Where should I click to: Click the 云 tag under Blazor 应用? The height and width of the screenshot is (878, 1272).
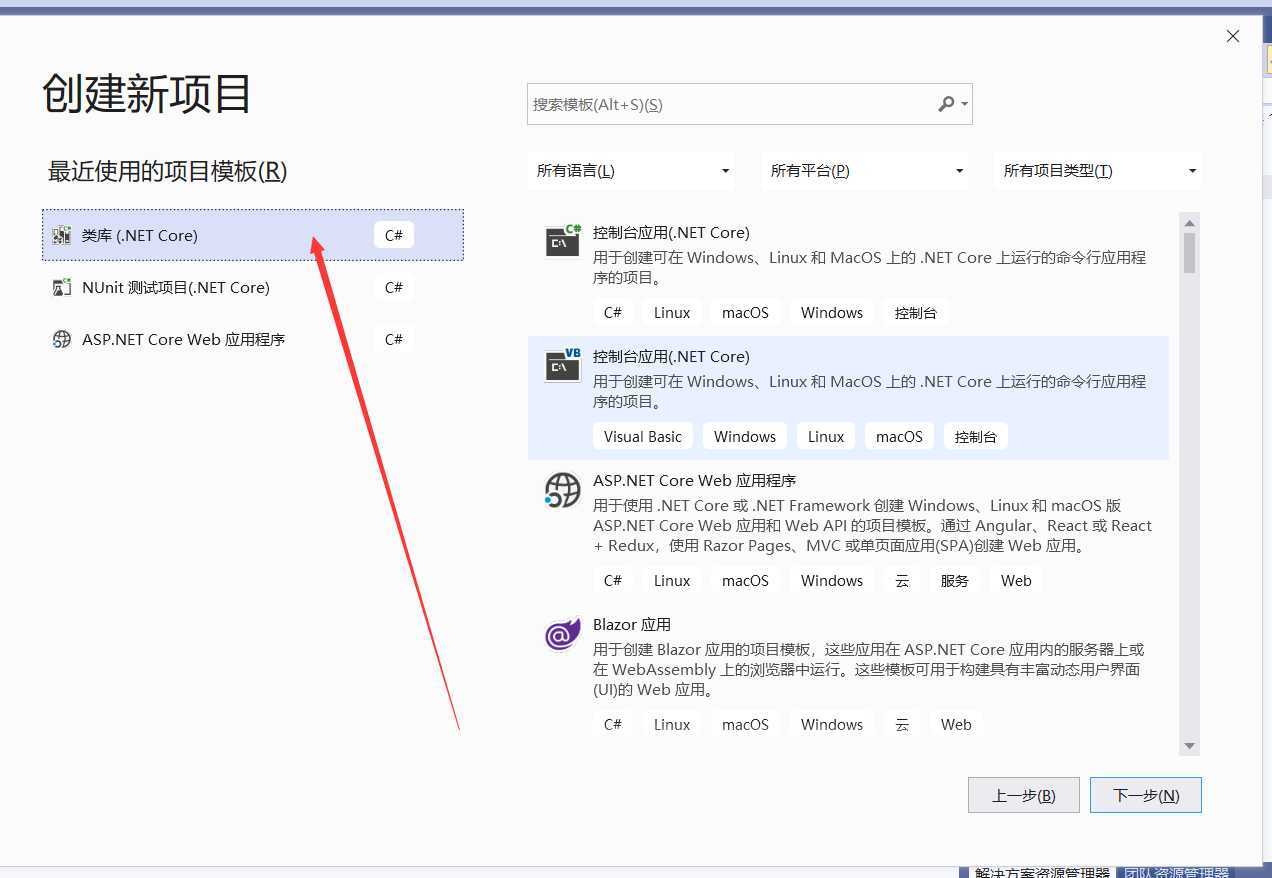pos(902,725)
